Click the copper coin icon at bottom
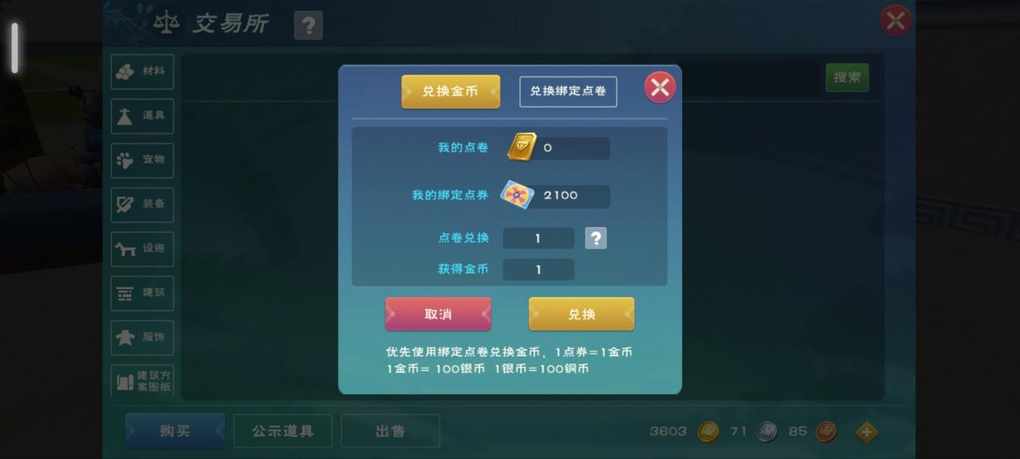This screenshot has width=1020, height=459. pyautogui.click(x=827, y=431)
